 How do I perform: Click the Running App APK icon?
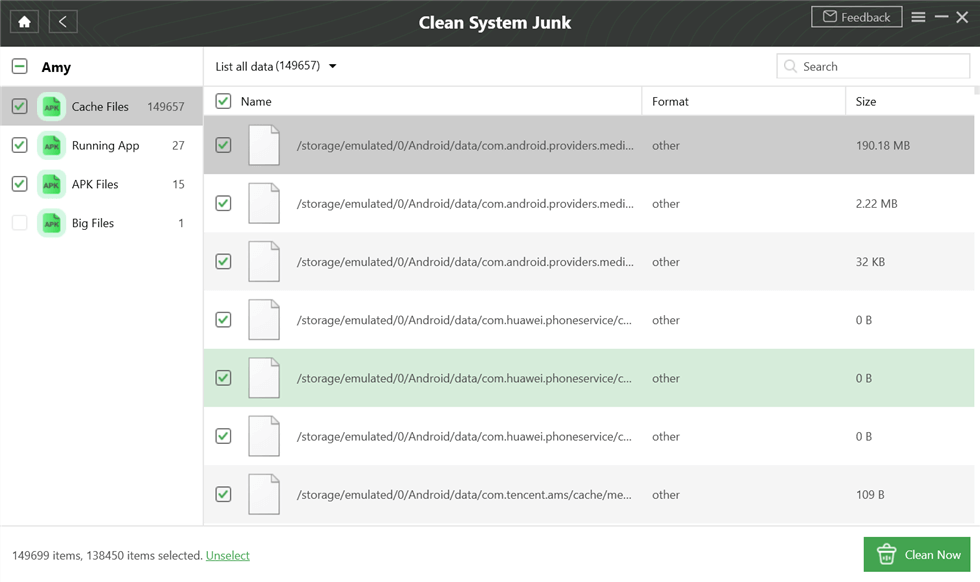click(x=51, y=146)
